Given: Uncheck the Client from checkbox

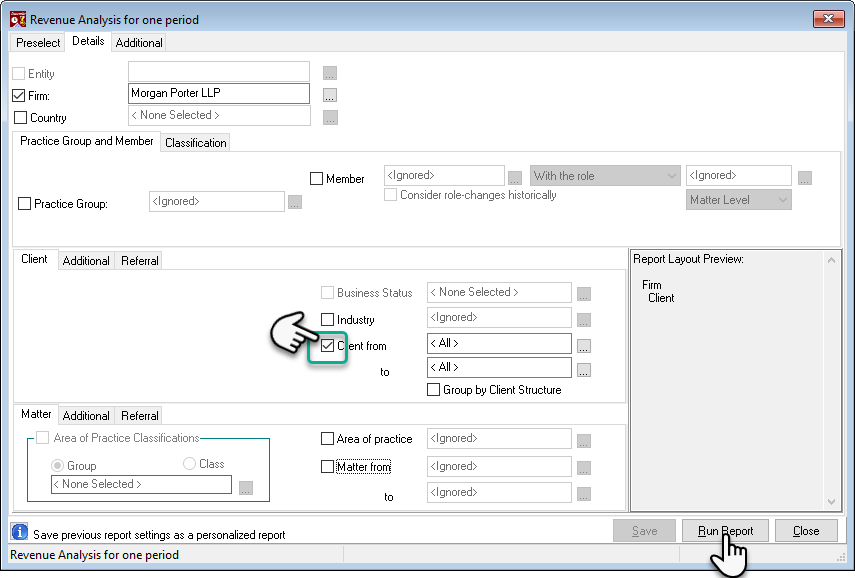Looking at the screenshot, I should coord(327,346).
